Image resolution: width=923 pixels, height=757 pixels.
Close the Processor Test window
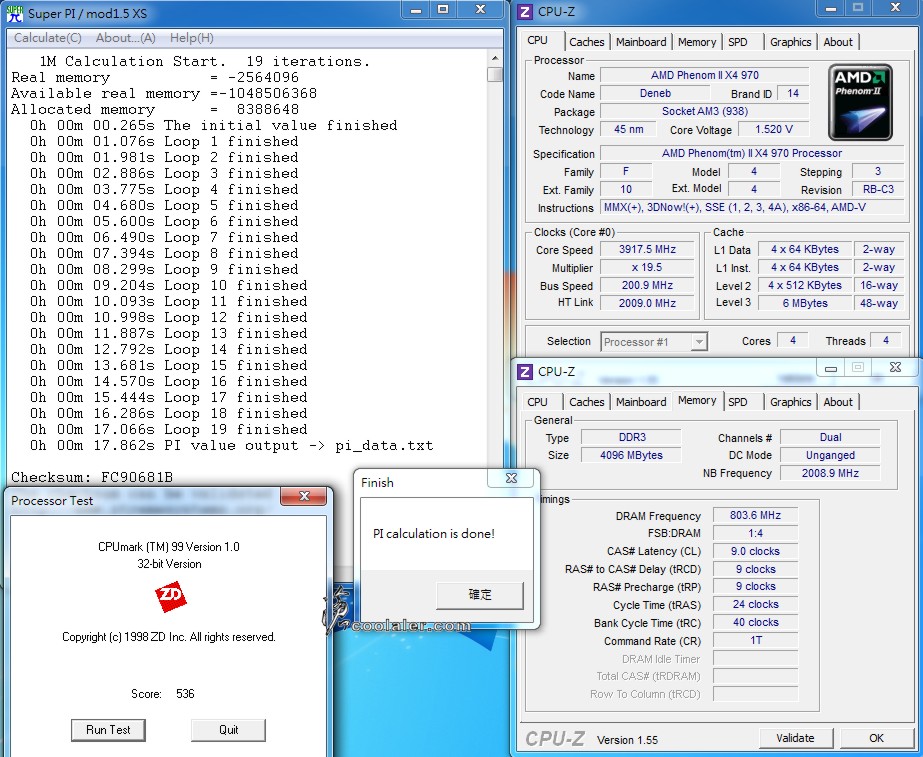point(304,496)
